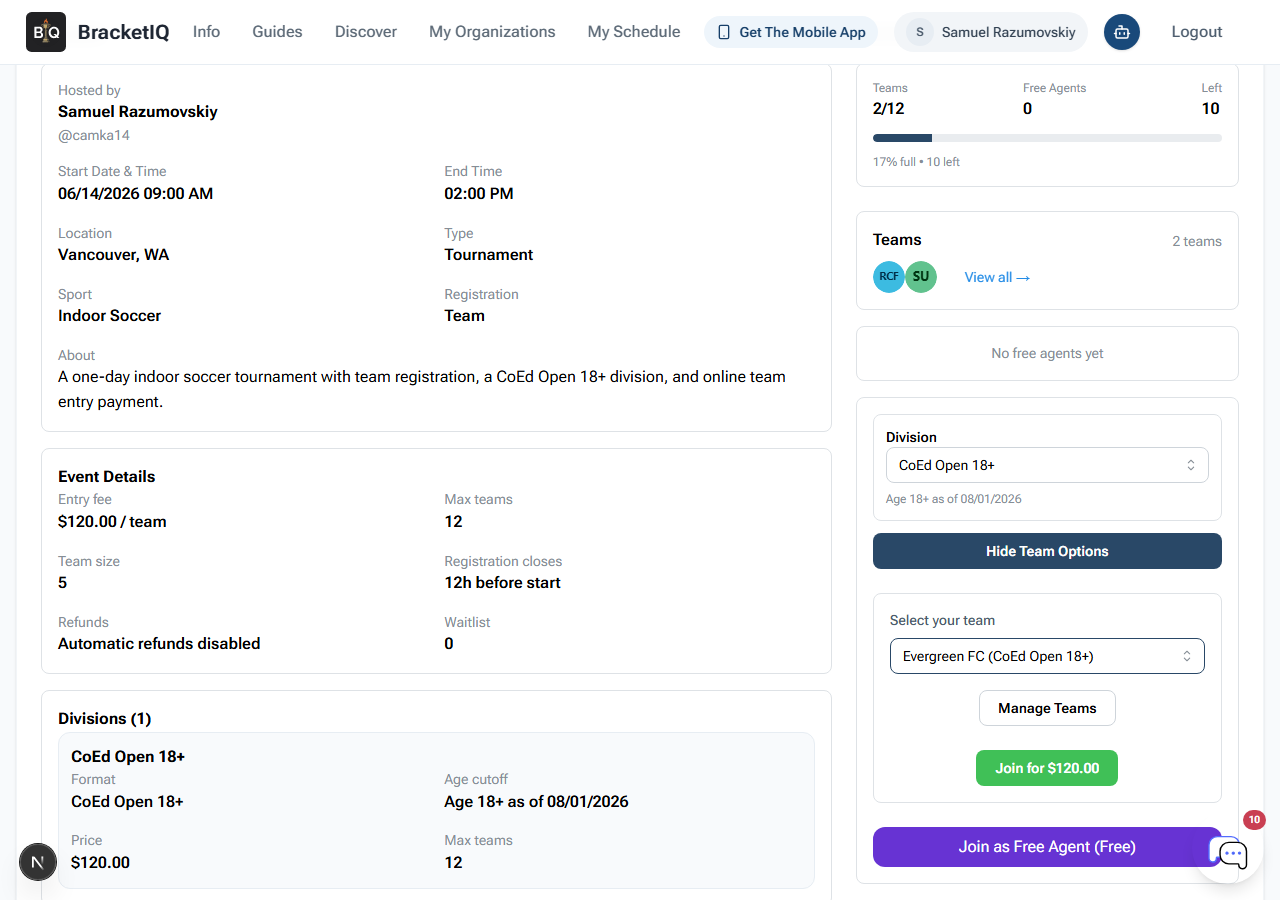Click the end time 02:00 PM

(479, 194)
